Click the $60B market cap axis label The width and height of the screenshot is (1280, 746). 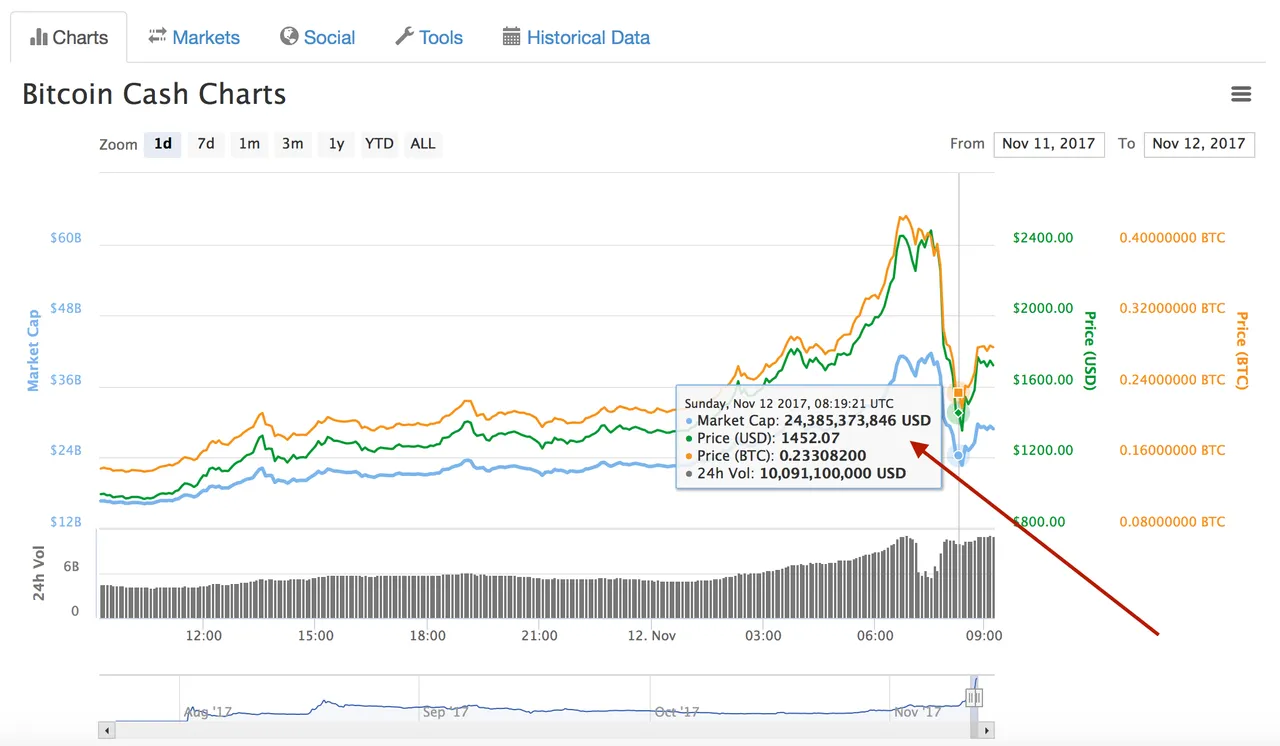coord(66,238)
